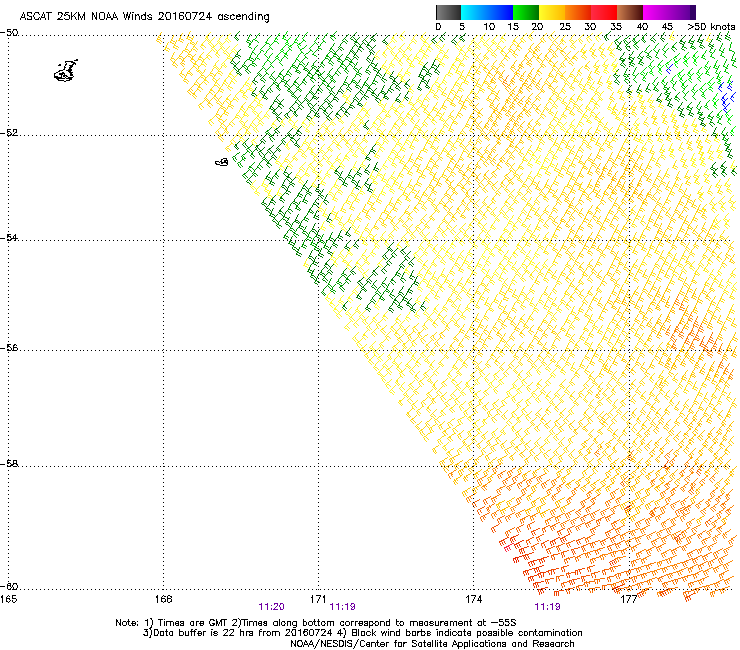Select the '171' longitude axis label
This screenshot has height=650, width=740.
point(318,599)
